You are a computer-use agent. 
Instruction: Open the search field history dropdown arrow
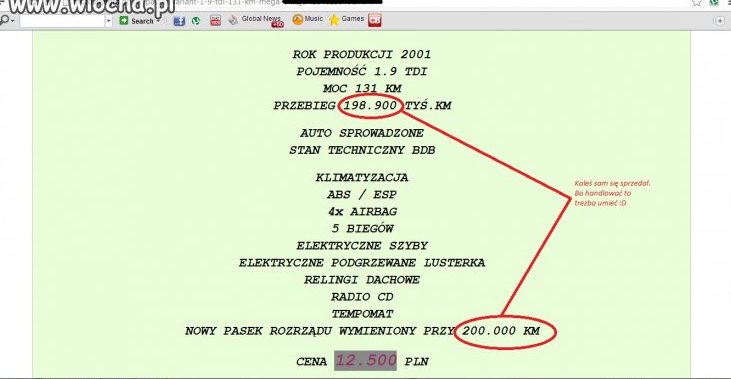pyautogui.click(x=109, y=21)
